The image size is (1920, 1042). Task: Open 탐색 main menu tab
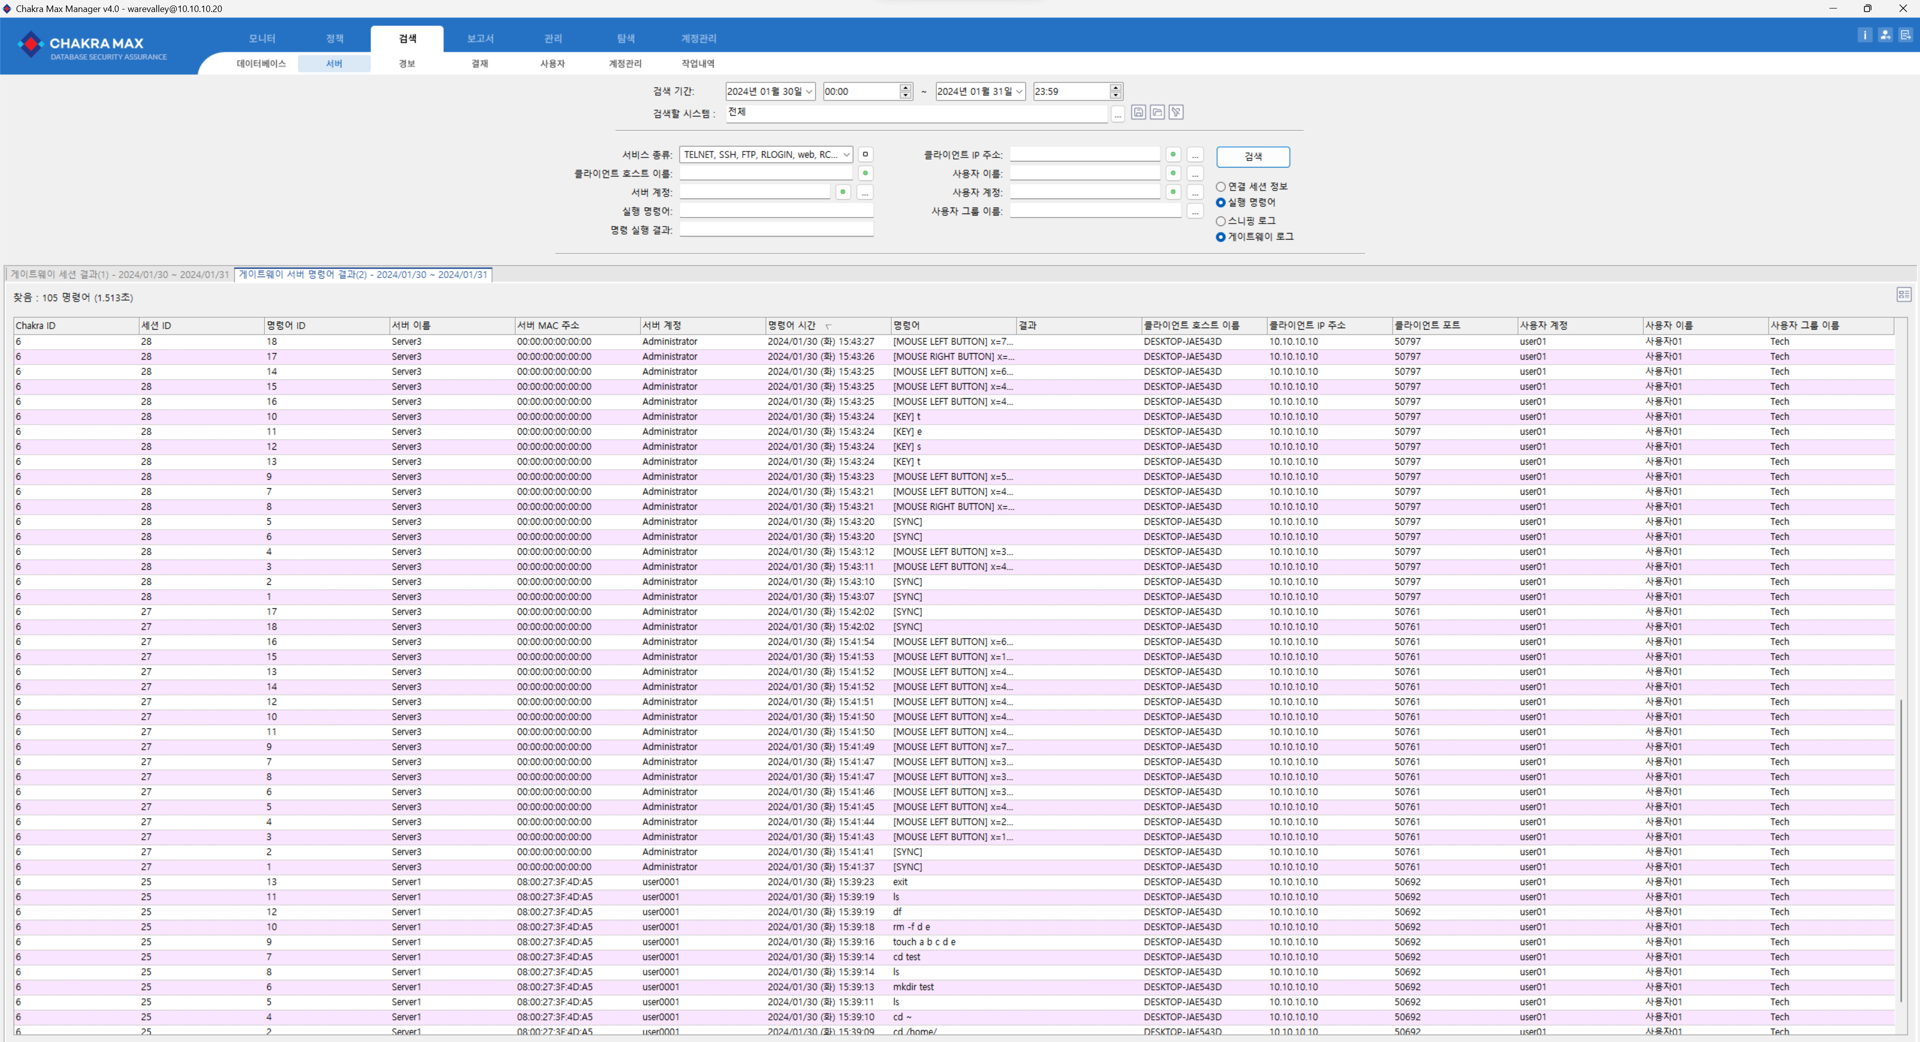coord(626,38)
